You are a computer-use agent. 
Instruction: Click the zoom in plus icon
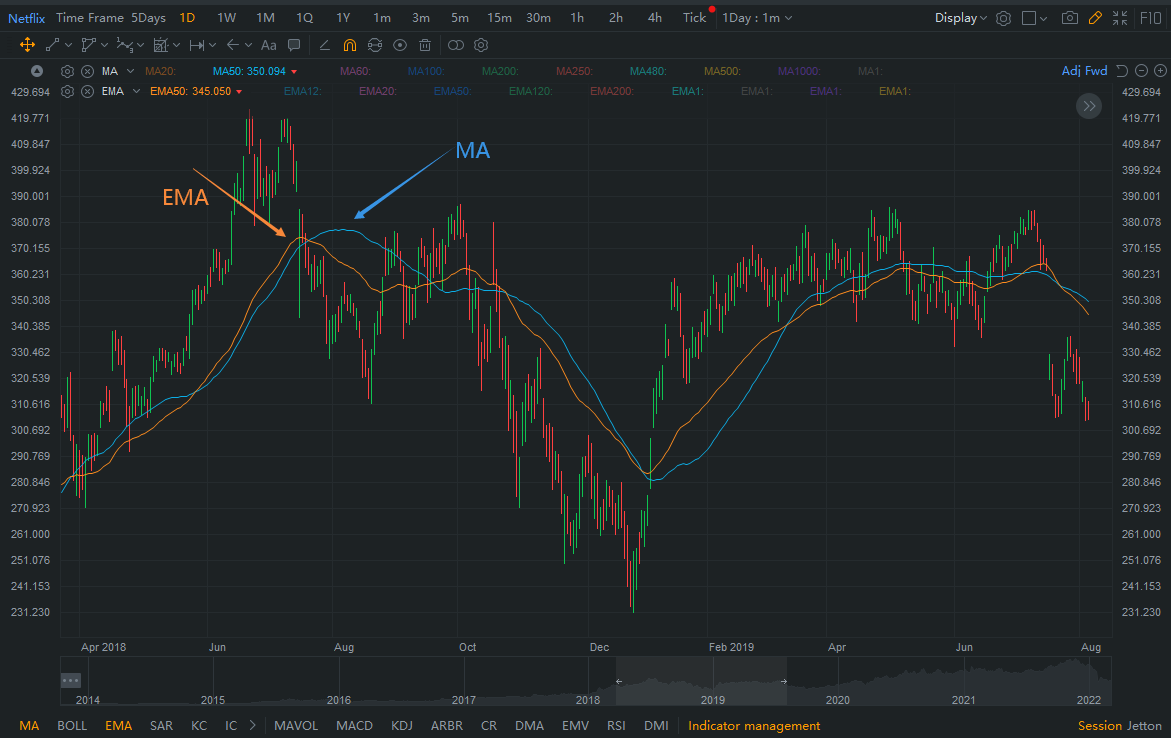[x=1161, y=71]
